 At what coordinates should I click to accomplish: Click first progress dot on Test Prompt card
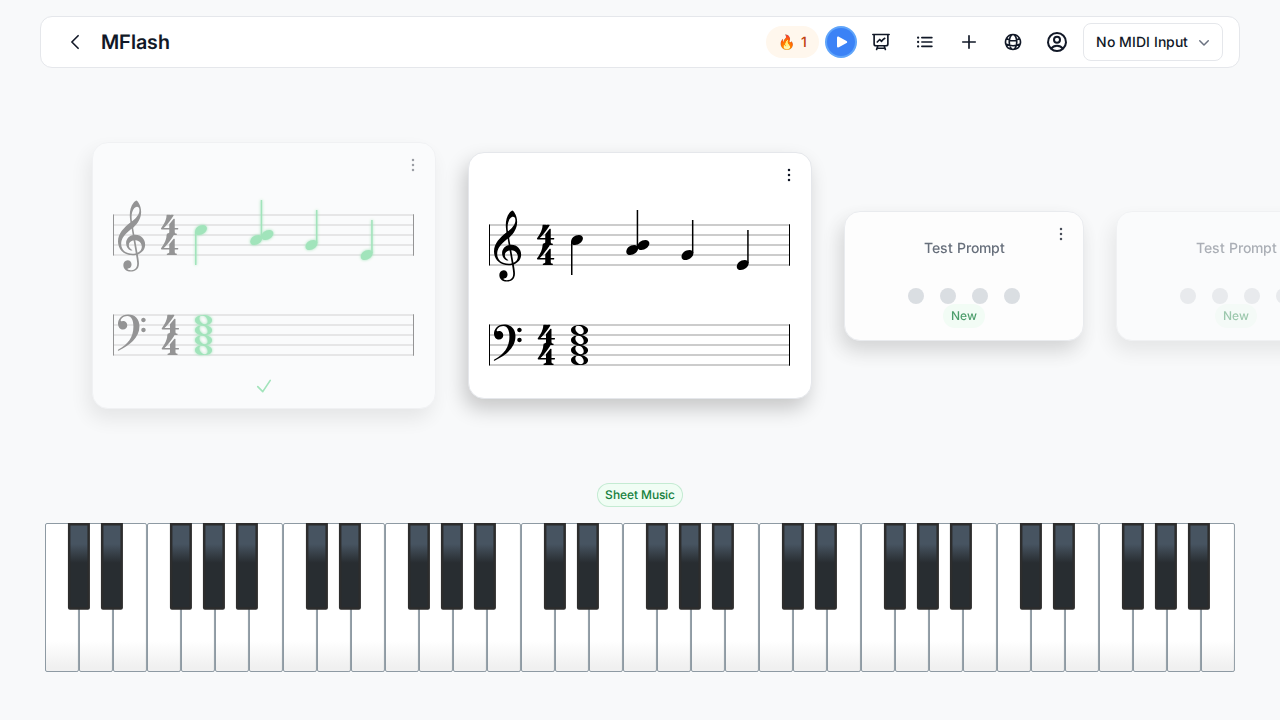tap(916, 296)
